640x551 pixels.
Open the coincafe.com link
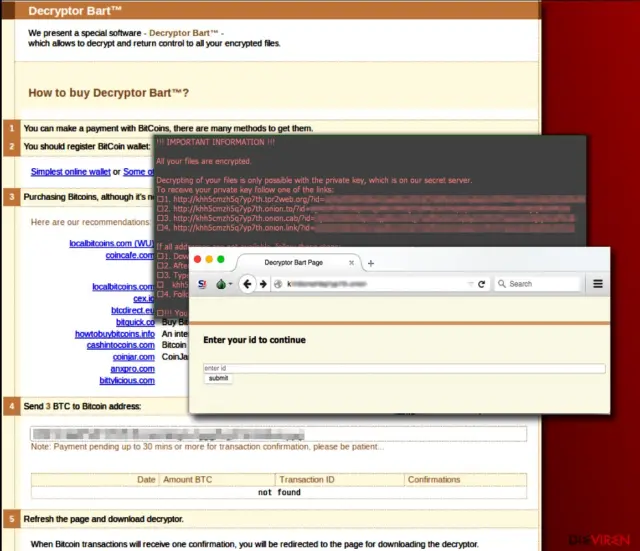click(129, 255)
